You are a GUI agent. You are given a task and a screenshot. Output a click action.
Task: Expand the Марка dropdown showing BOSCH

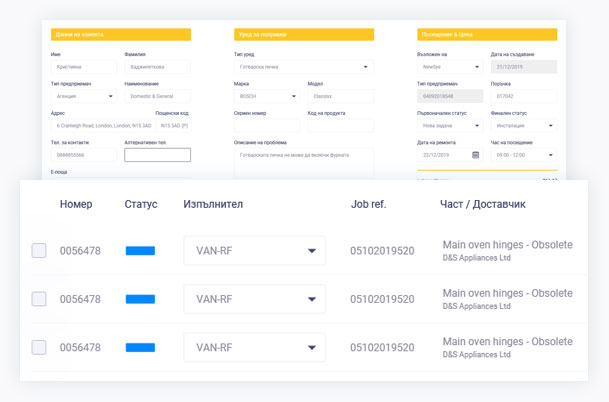pyautogui.click(x=267, y=96)
